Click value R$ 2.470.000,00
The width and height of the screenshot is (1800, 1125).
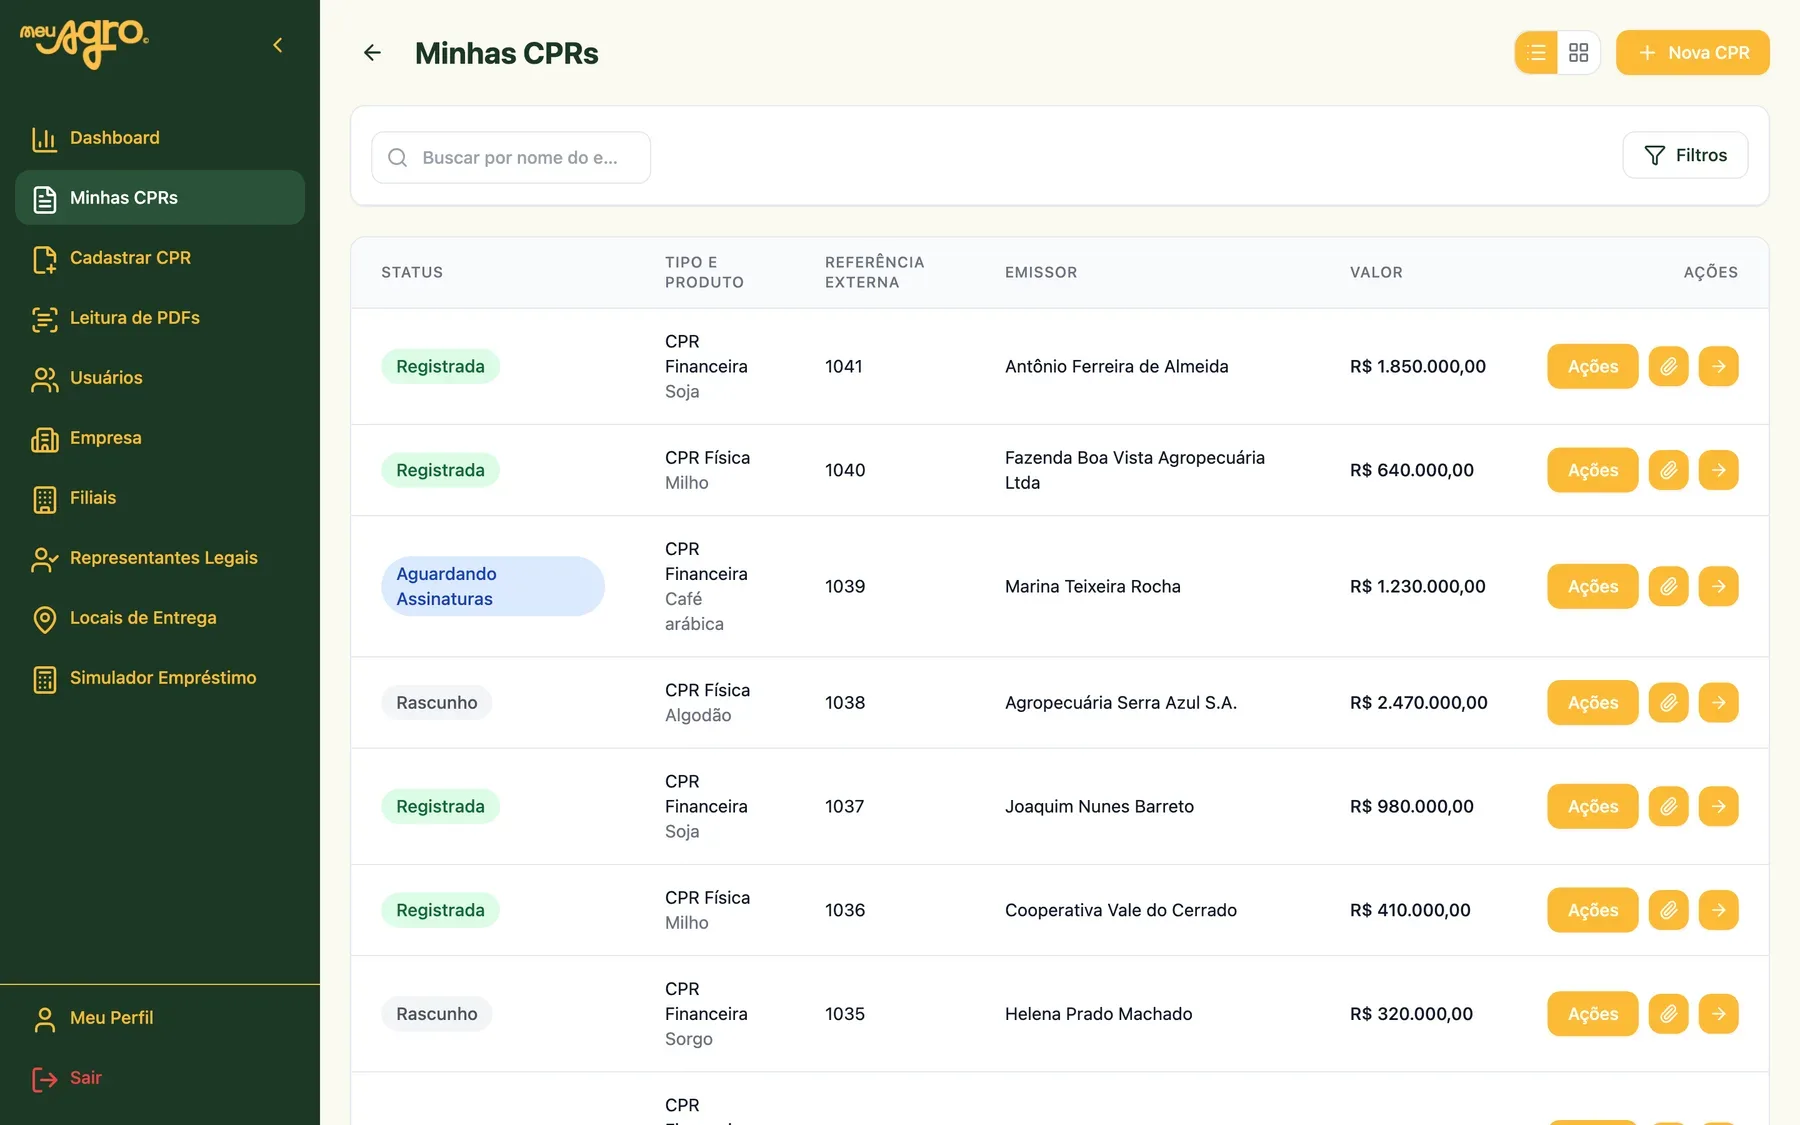click(x=1419, y=702)
